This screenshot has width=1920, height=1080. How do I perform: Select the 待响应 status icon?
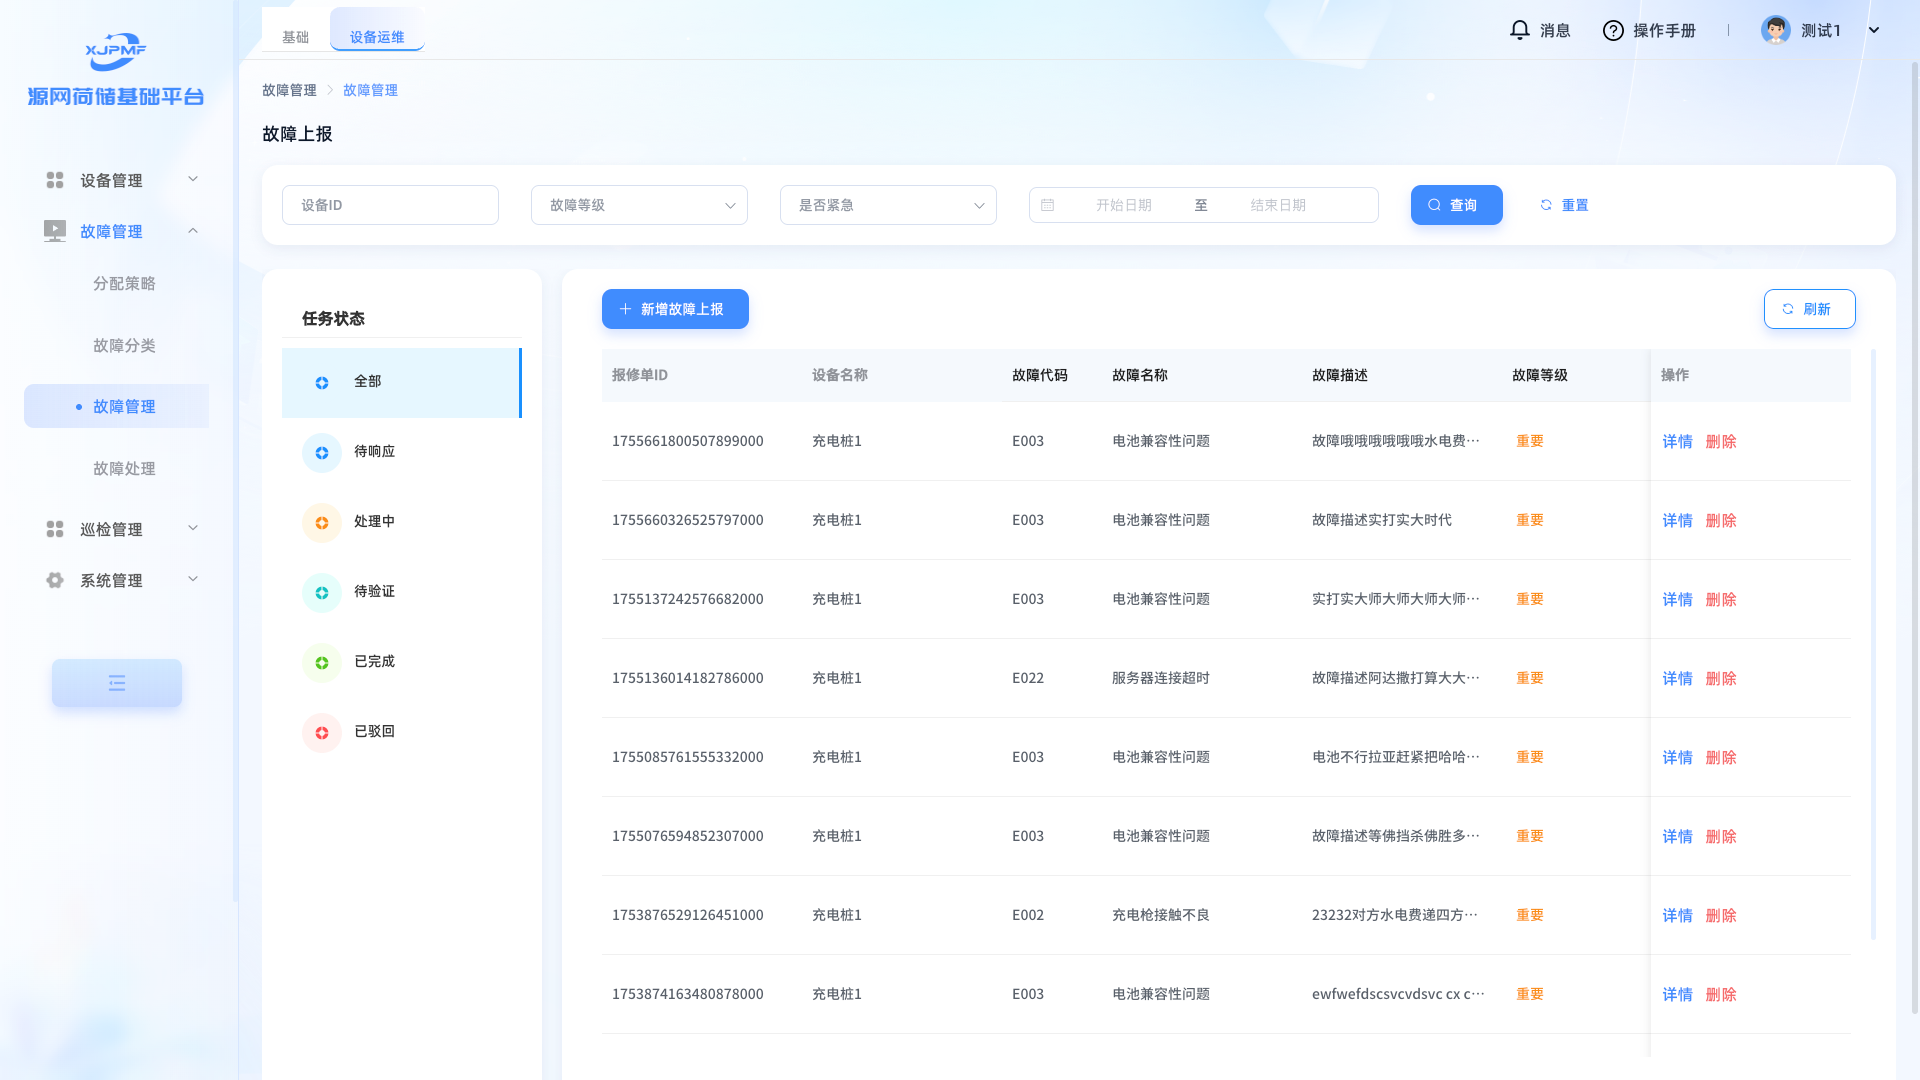pyautogui.click(x=322, y=453)
